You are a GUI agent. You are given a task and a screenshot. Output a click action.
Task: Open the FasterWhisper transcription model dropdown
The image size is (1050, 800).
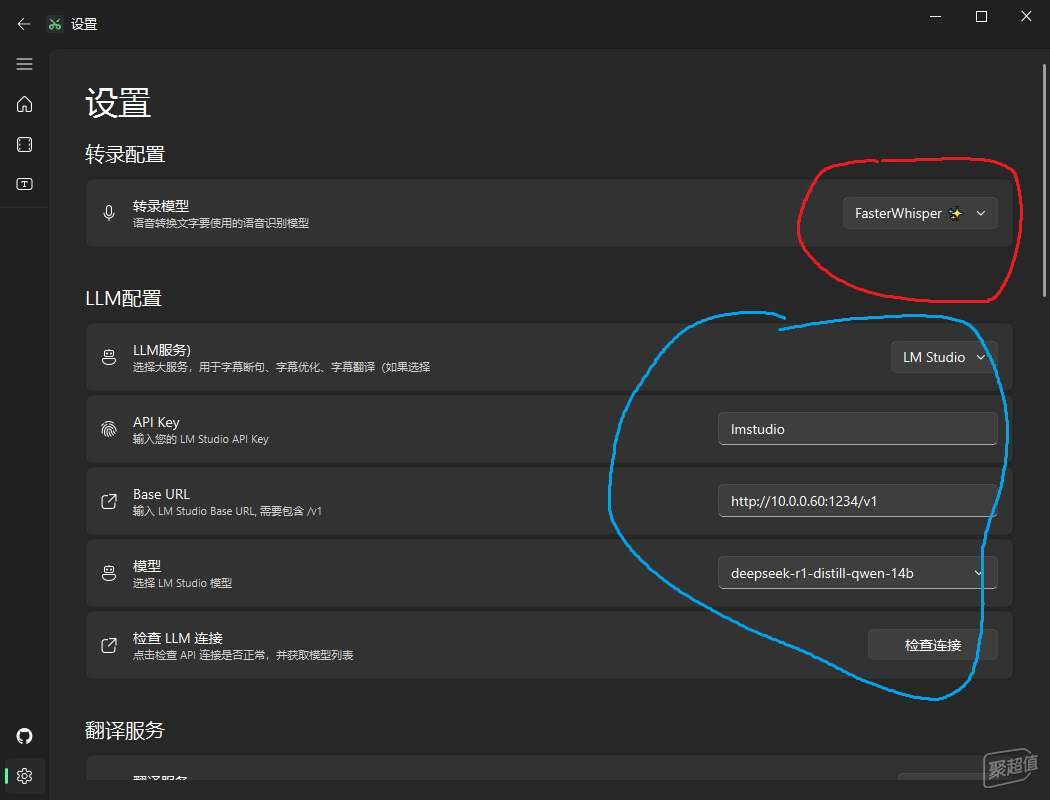pyautogui.click(x=919, y=213)
